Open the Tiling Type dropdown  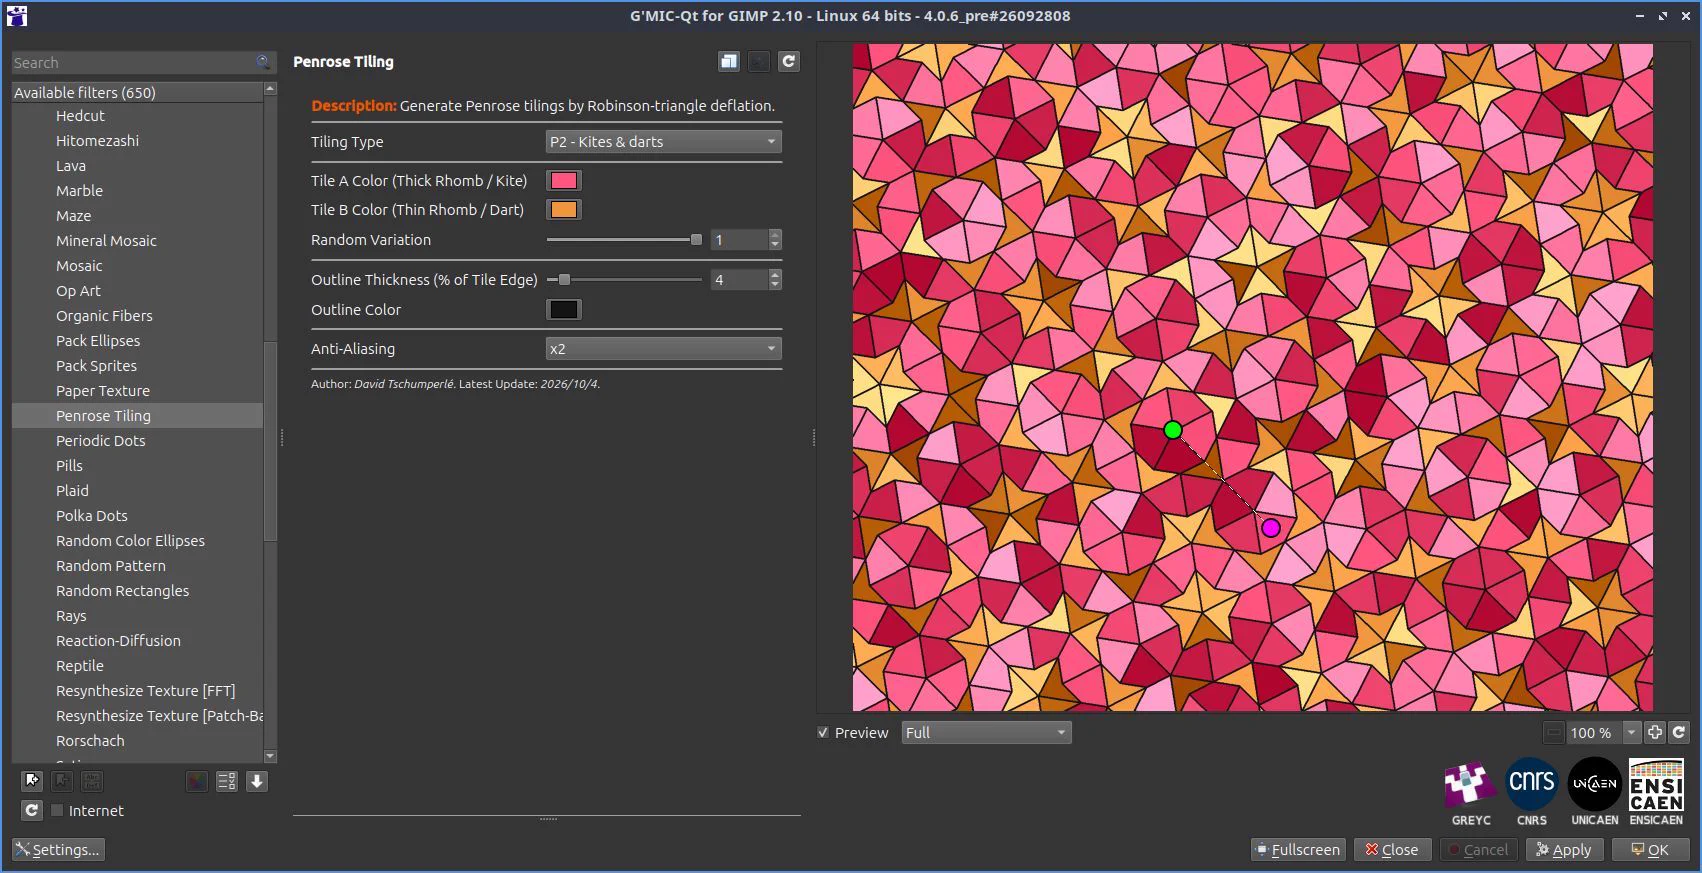(663, 142)
